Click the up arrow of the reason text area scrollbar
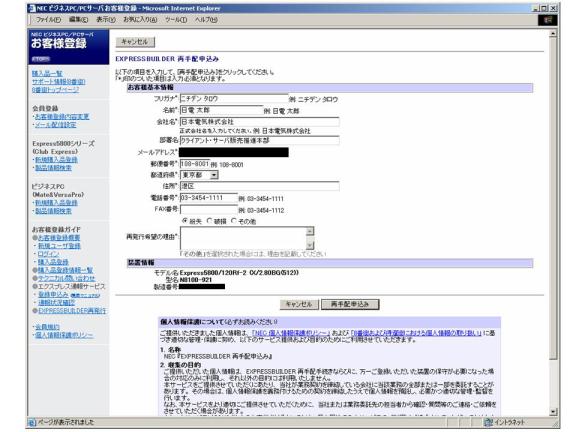This screenshot has height=432, width=576. 310,231
